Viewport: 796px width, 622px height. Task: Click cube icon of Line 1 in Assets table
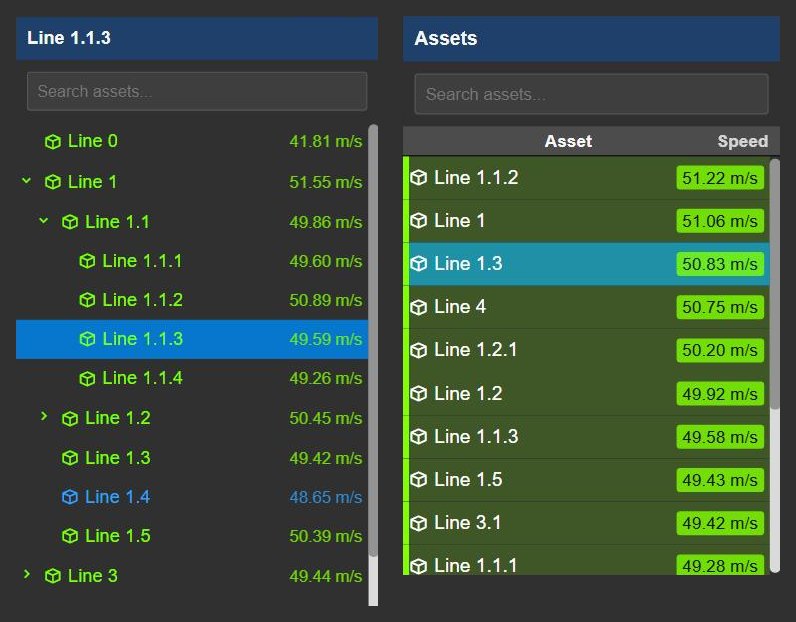tap(419, 221)
